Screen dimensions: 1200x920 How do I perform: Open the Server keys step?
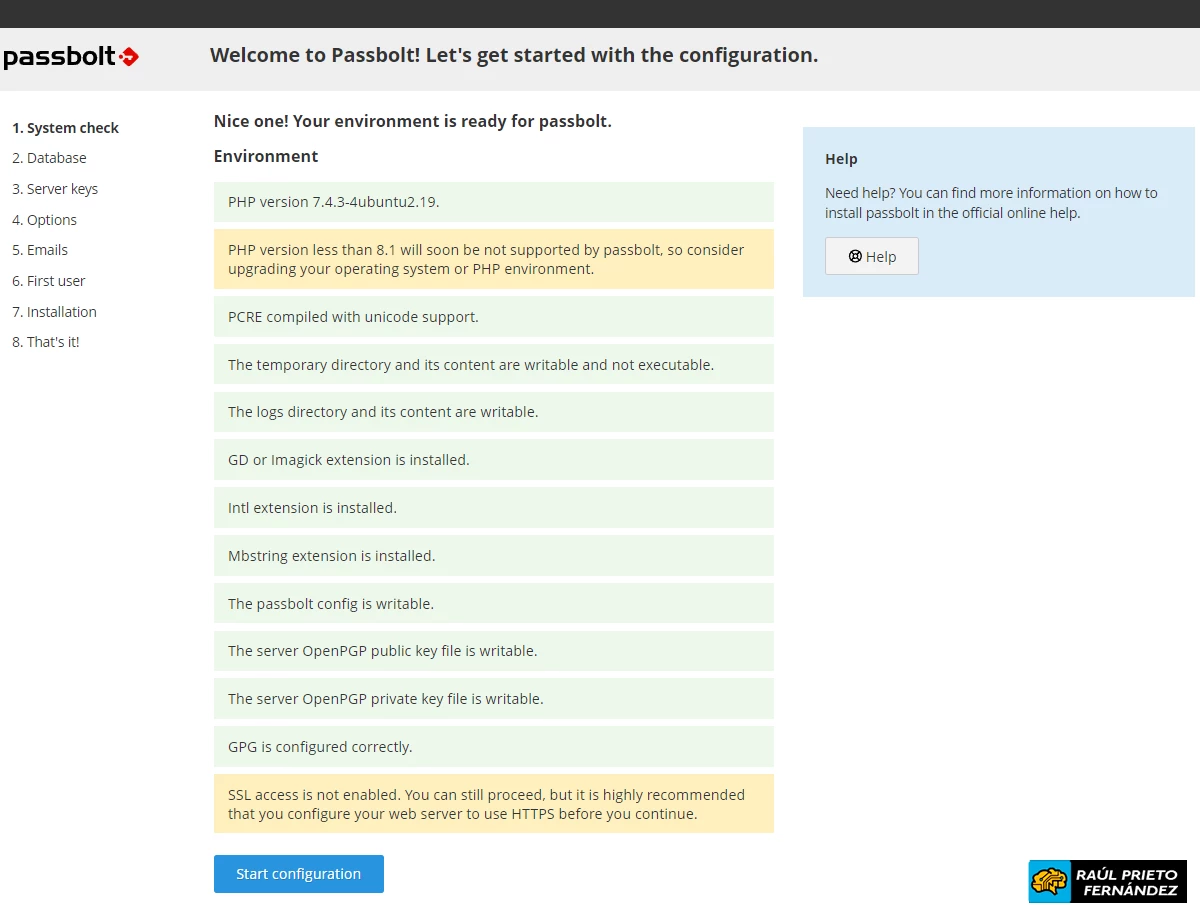coord(55,189)
